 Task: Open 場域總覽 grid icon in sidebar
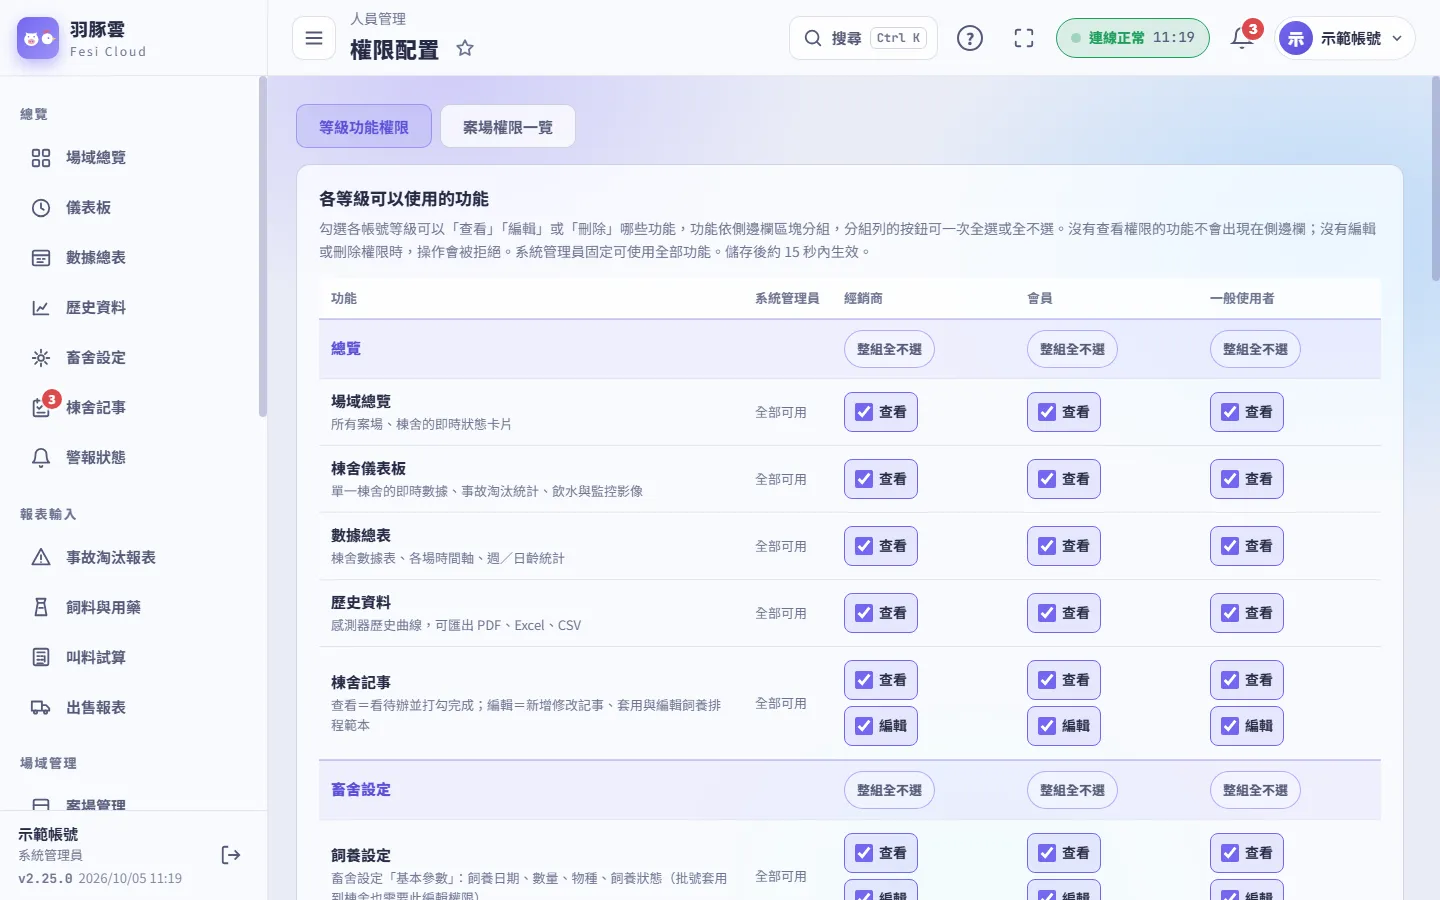[41, 158]
